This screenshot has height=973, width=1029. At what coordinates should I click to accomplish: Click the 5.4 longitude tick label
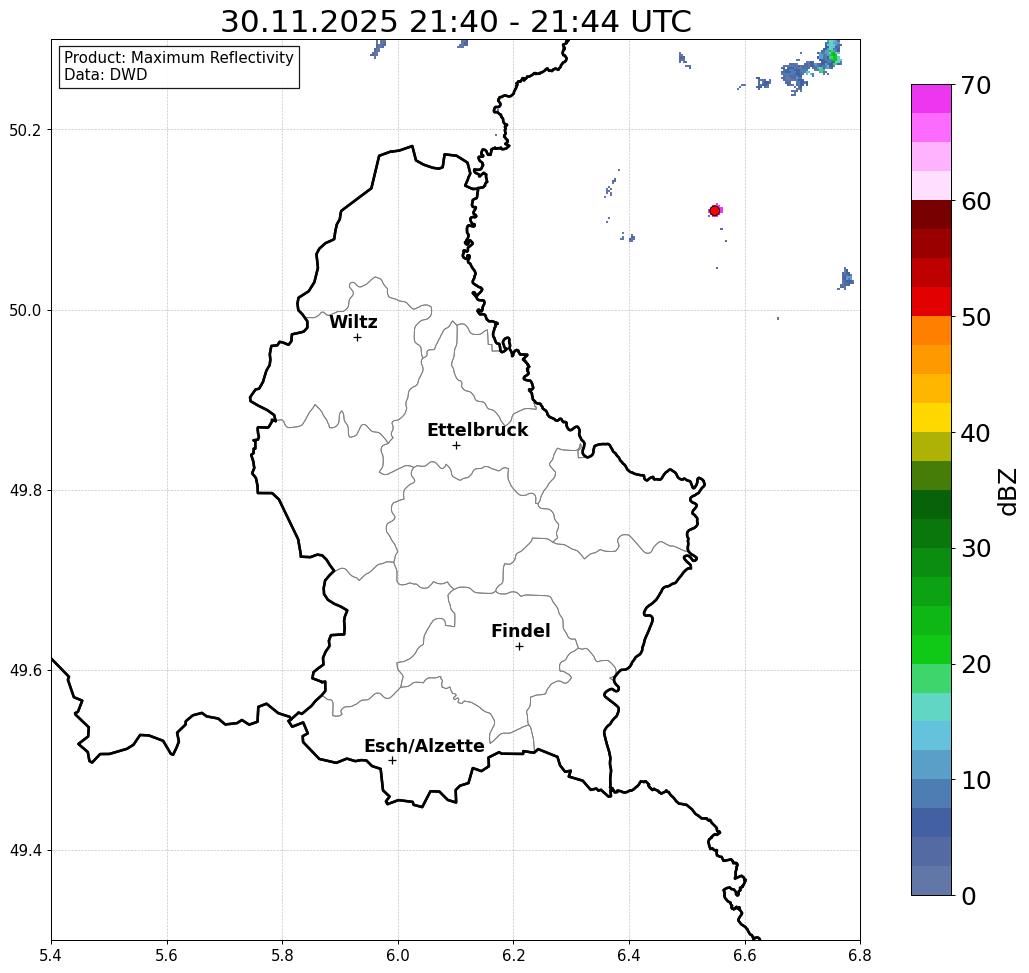point(51,956)
